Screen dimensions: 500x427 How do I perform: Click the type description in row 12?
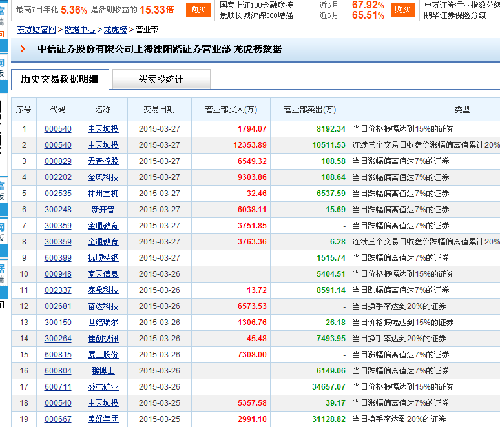click(399, 306)
